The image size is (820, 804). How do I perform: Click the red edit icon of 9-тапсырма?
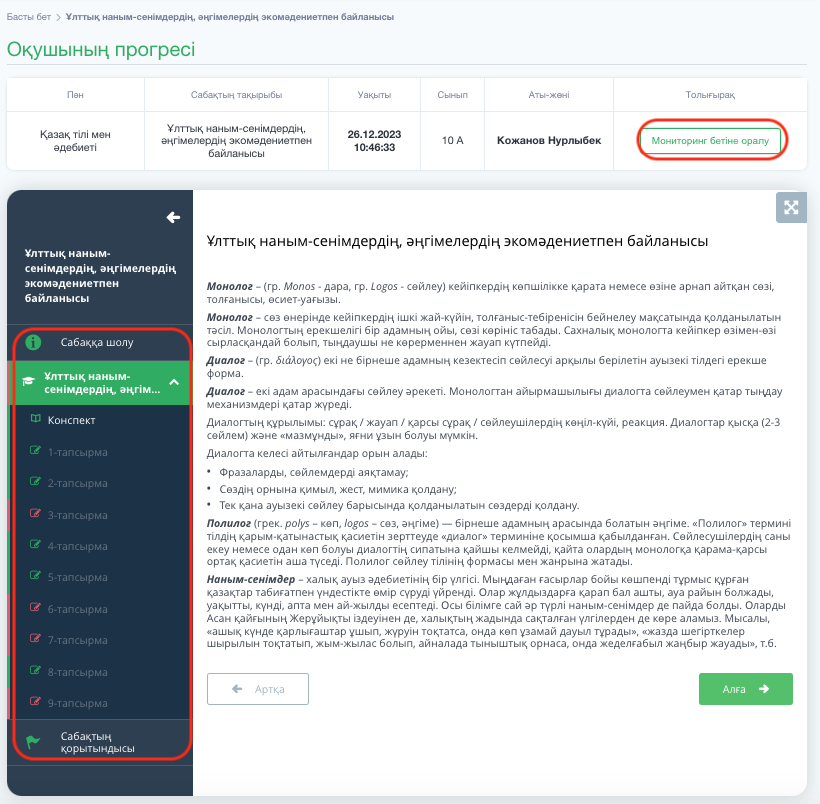(x=35, y=701)
